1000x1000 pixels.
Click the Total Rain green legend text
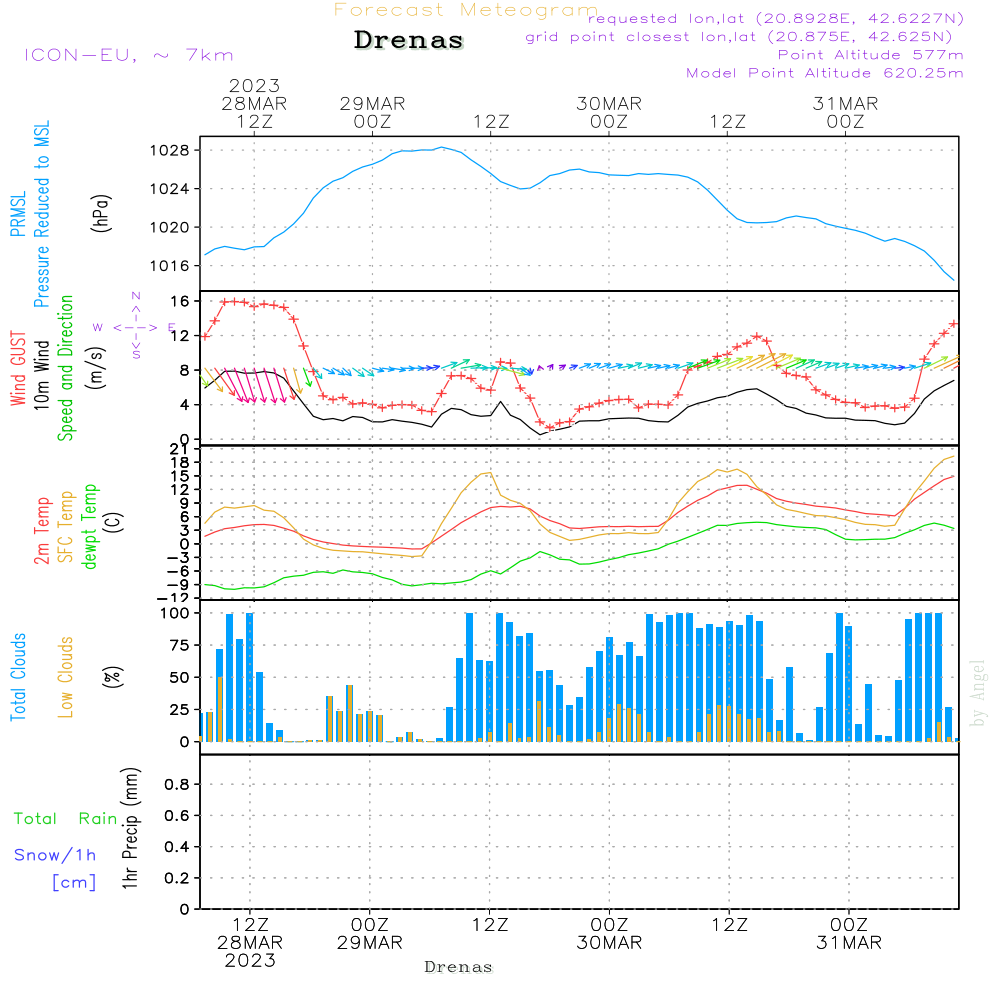66,818
